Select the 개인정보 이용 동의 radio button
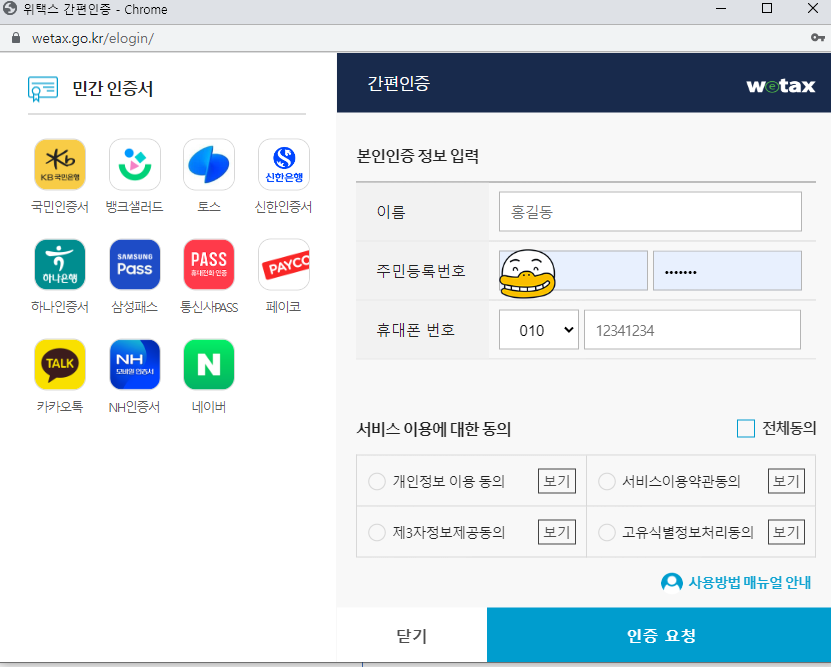The width and height of the screenshot is (831, 667). pyautogui.click(x=377, y=481)
